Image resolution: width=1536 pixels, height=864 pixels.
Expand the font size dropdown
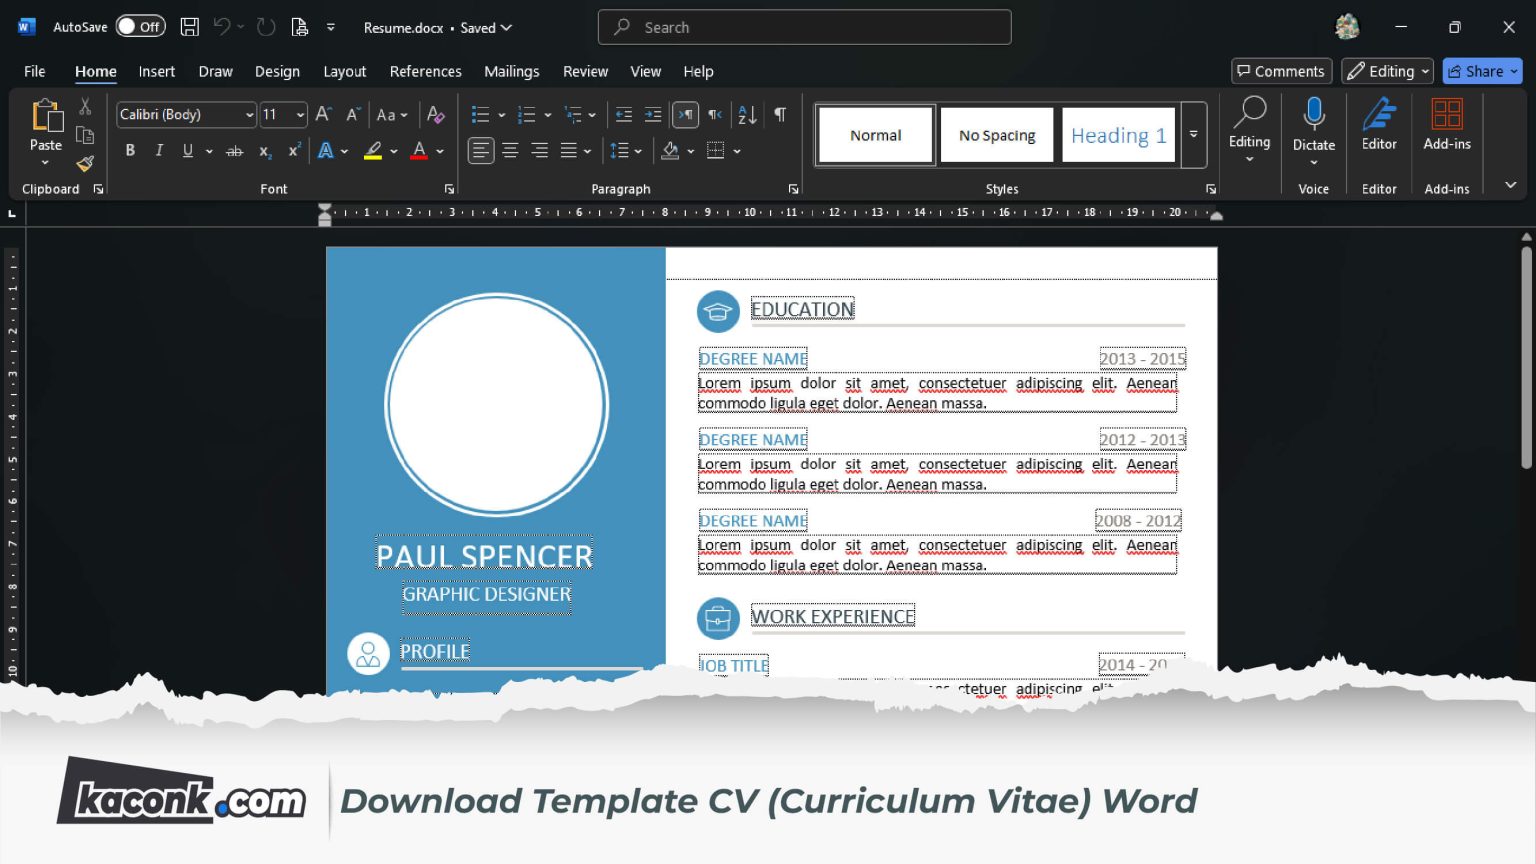pos(298,114)
